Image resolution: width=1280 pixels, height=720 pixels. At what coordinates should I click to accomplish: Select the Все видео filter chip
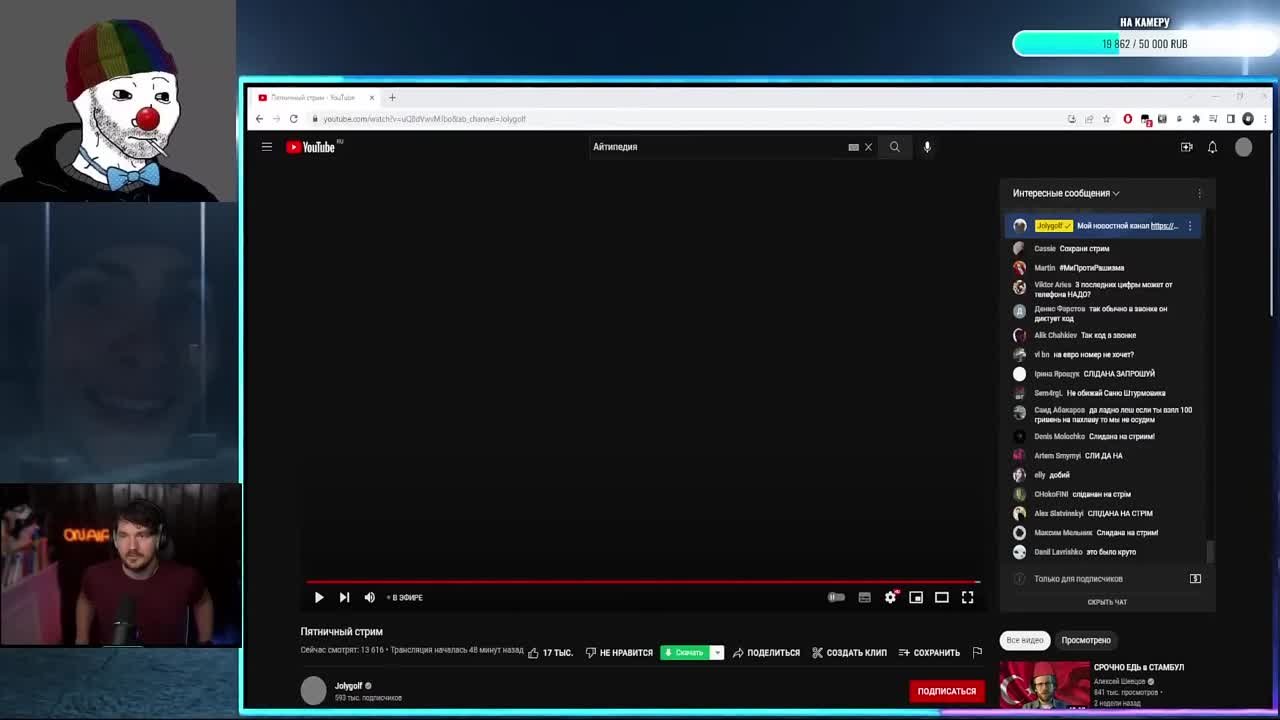click(1025, 640)
